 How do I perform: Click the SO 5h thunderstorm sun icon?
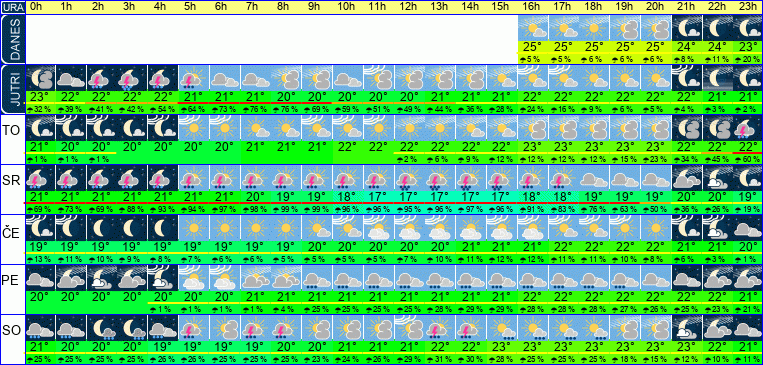point(194,328)
